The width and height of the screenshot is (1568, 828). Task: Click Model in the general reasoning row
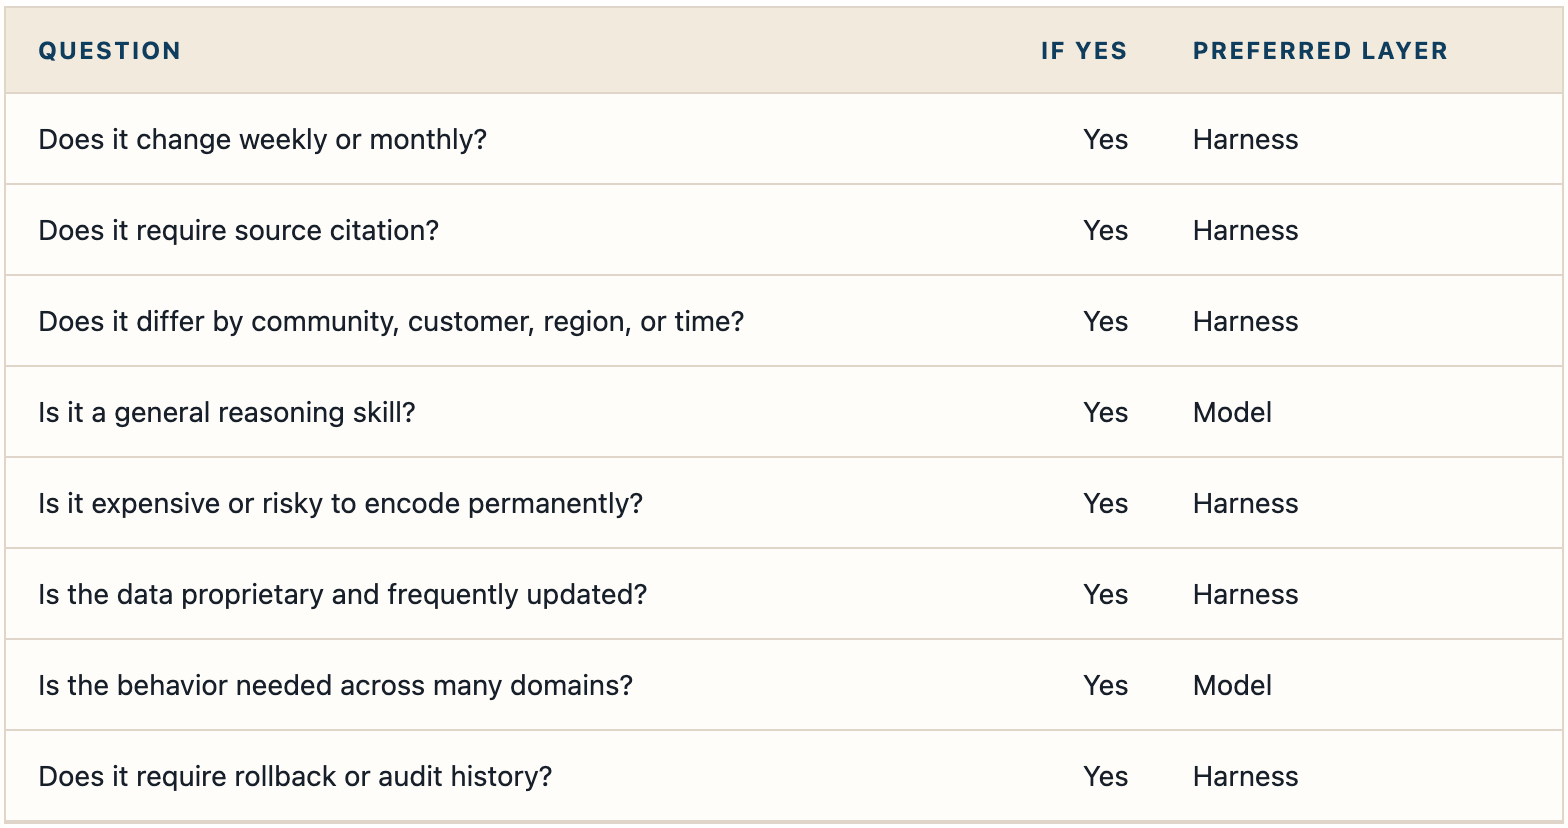pyautogui.click(x=1232, y=412)
